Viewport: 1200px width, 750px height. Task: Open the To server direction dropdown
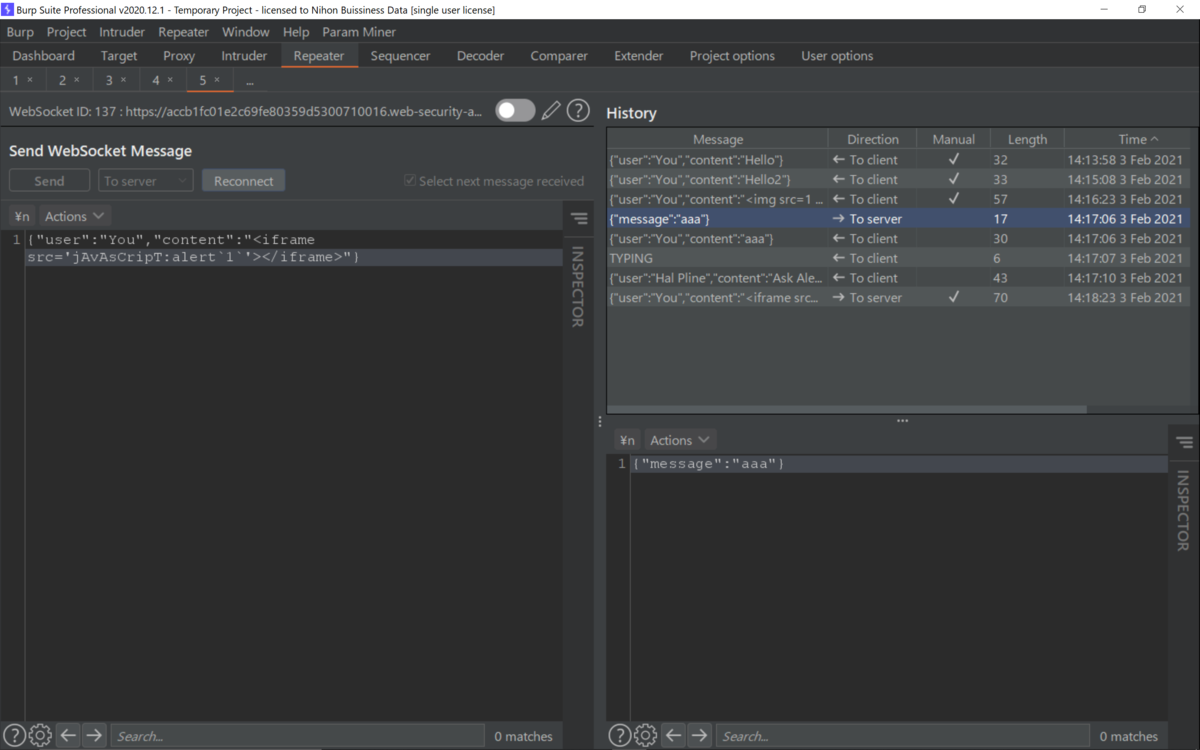[x=146, y=181]
